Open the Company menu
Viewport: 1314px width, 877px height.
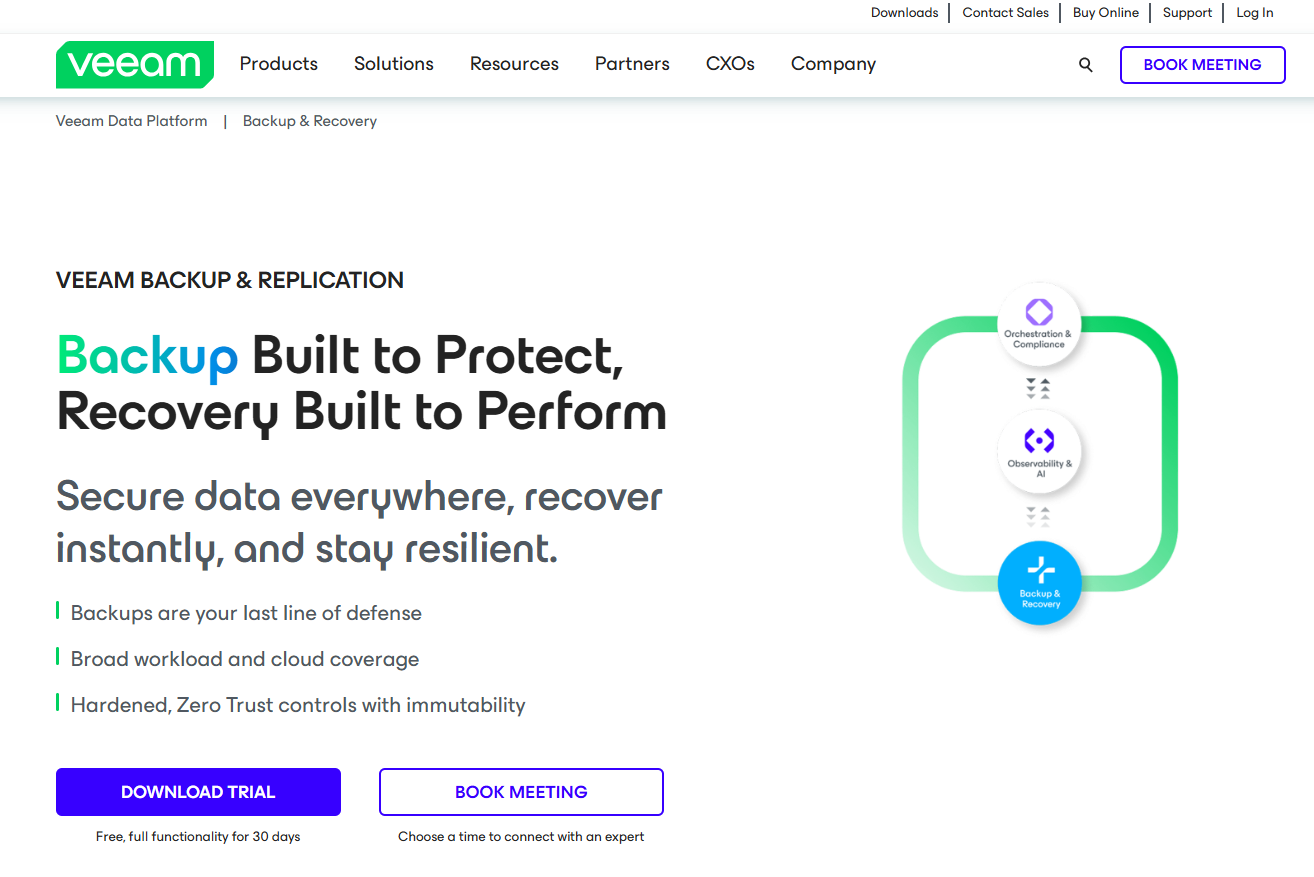833,64
